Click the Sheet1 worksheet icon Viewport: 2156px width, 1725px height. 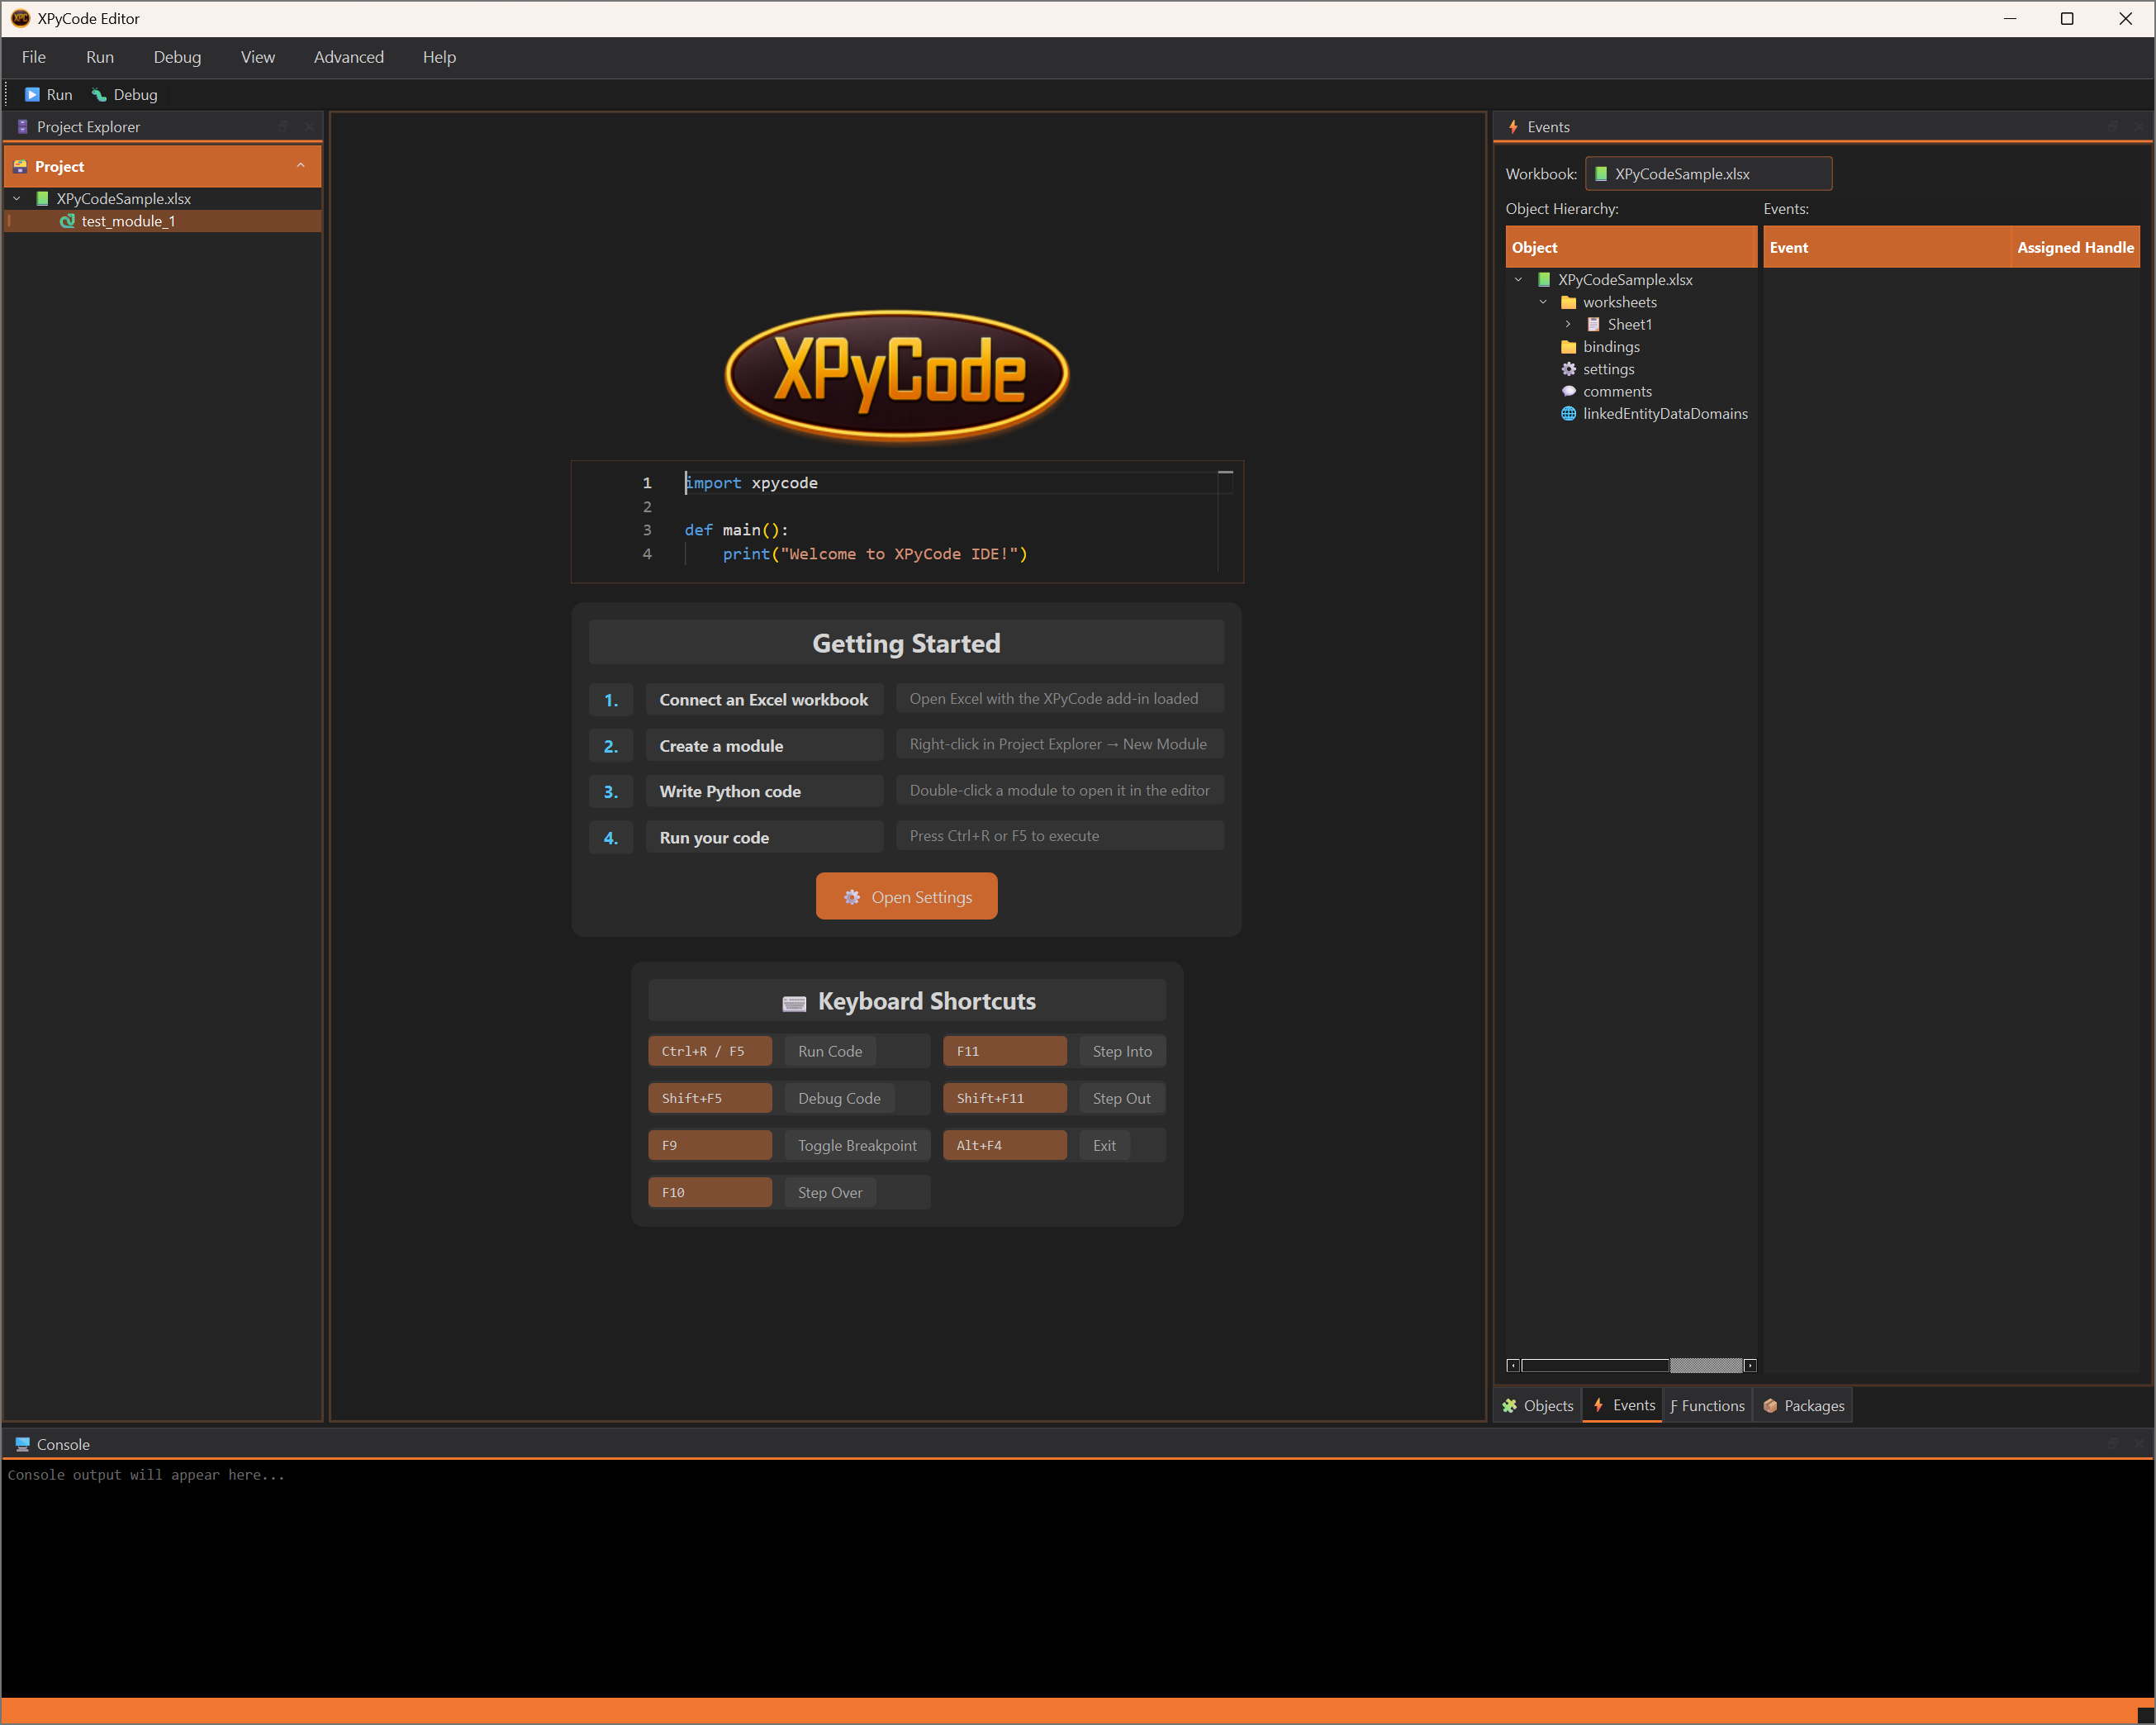click(x=1593, y=324)
